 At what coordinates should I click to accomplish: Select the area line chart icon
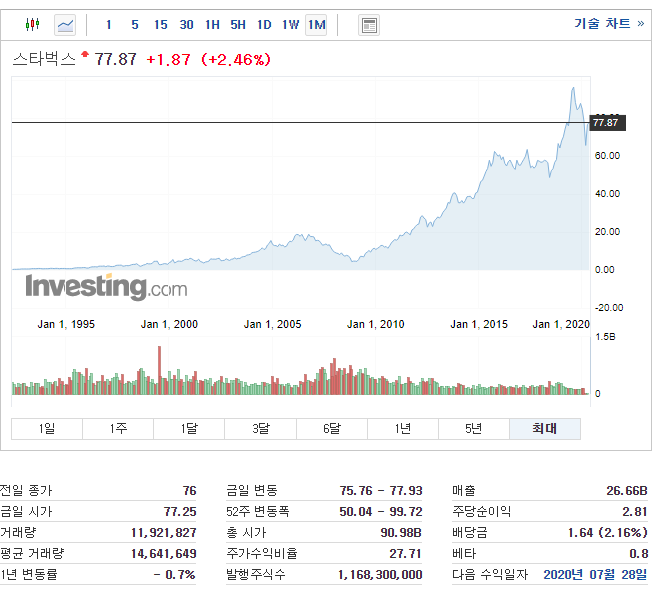pos(65,25)
